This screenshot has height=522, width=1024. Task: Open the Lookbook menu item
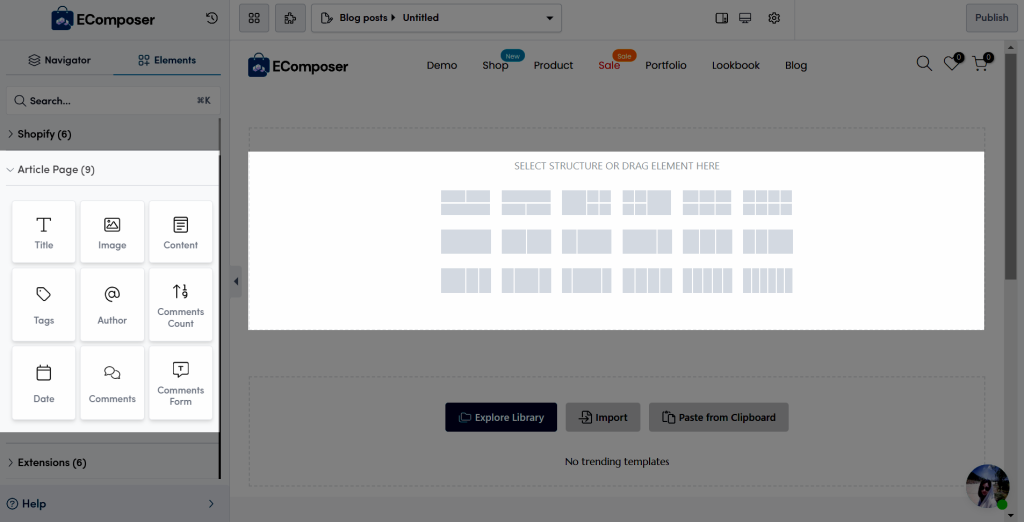pyautogui.click(x=735, y=65)
